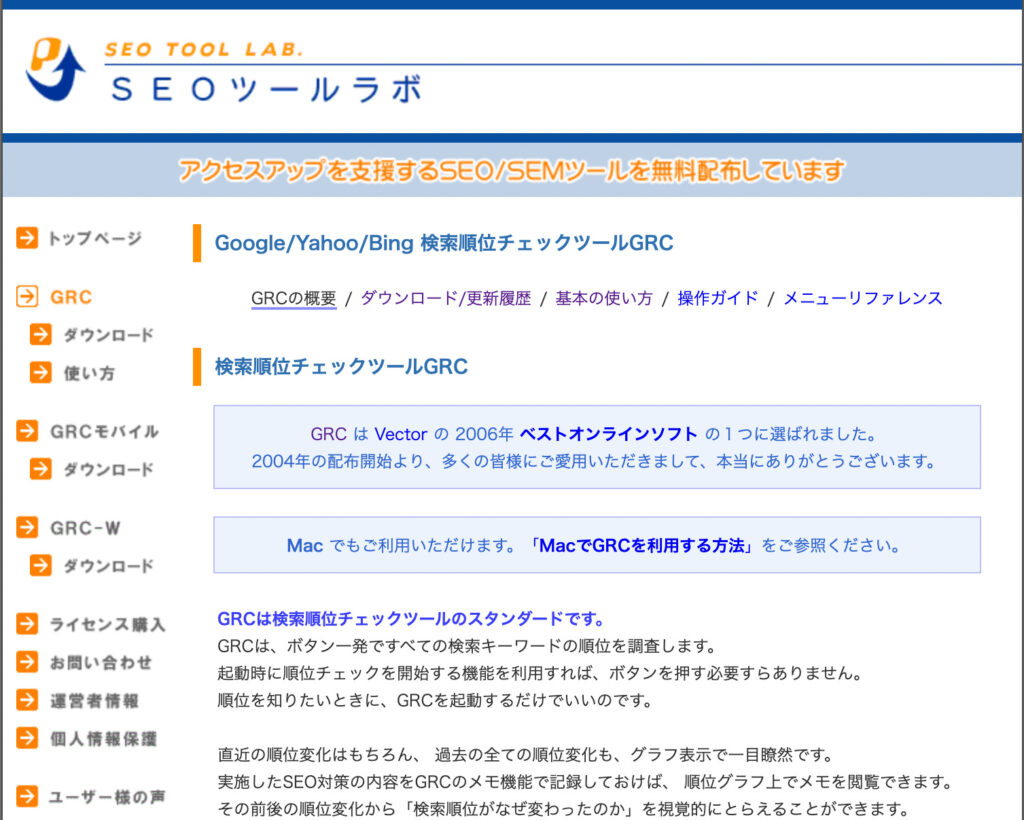Click SEO TOOL LAB. orange text
Screen dimensions: 1024x820
[x=204, y=50]
